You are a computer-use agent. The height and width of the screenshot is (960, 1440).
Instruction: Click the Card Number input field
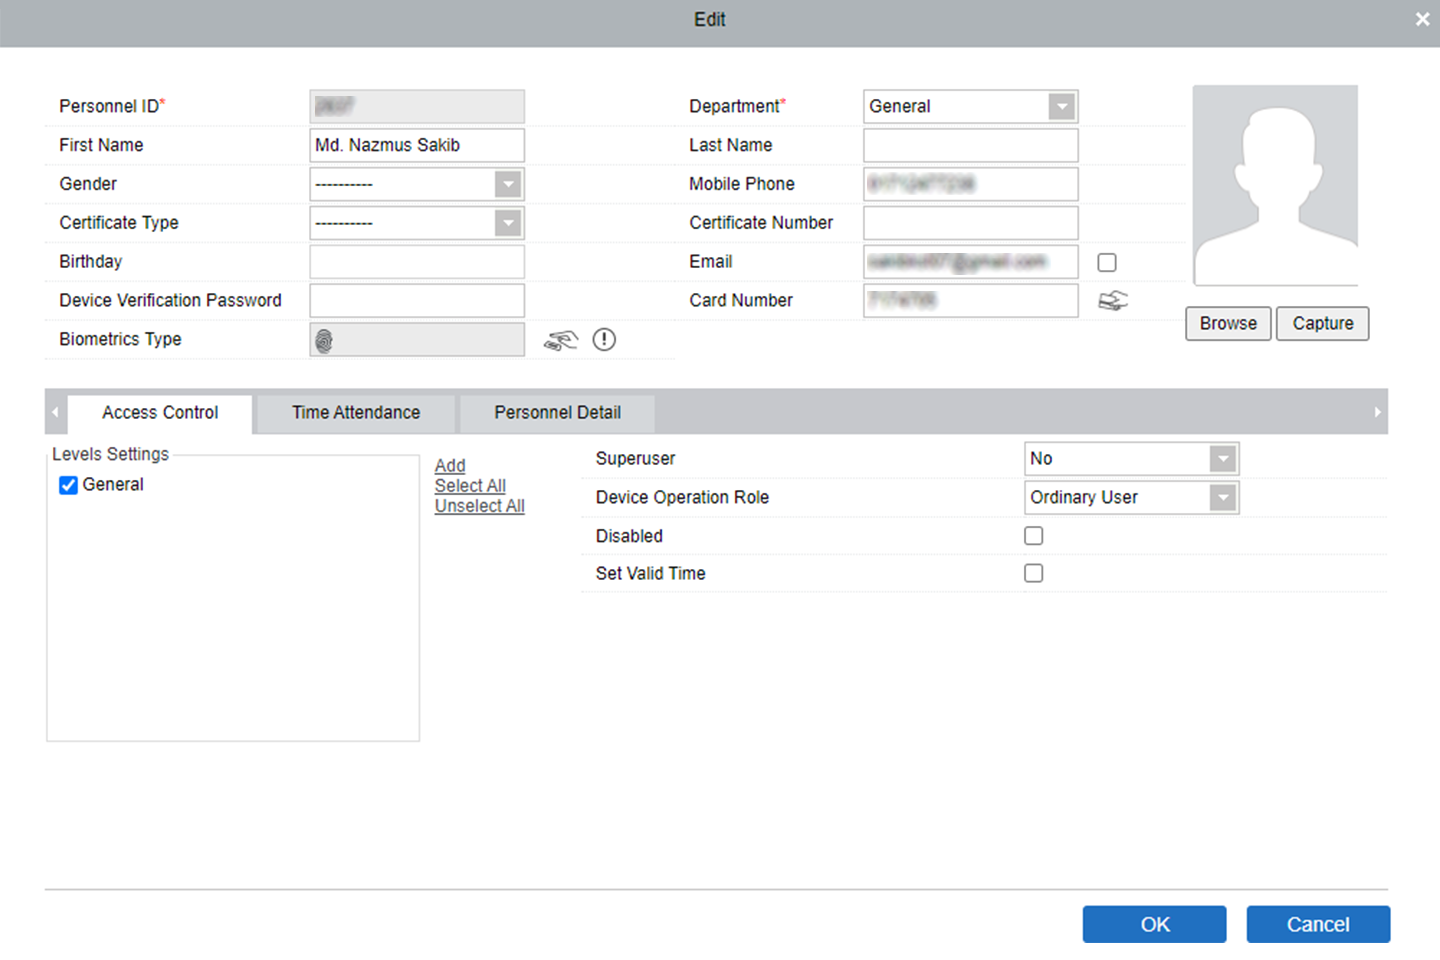click(x=971, y=301)
